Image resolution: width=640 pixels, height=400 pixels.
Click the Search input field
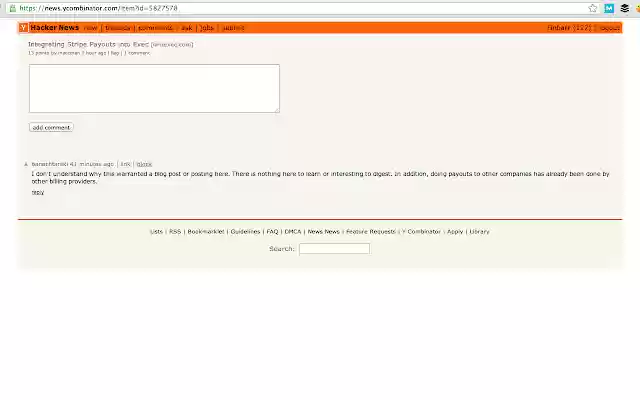[334, 249]
